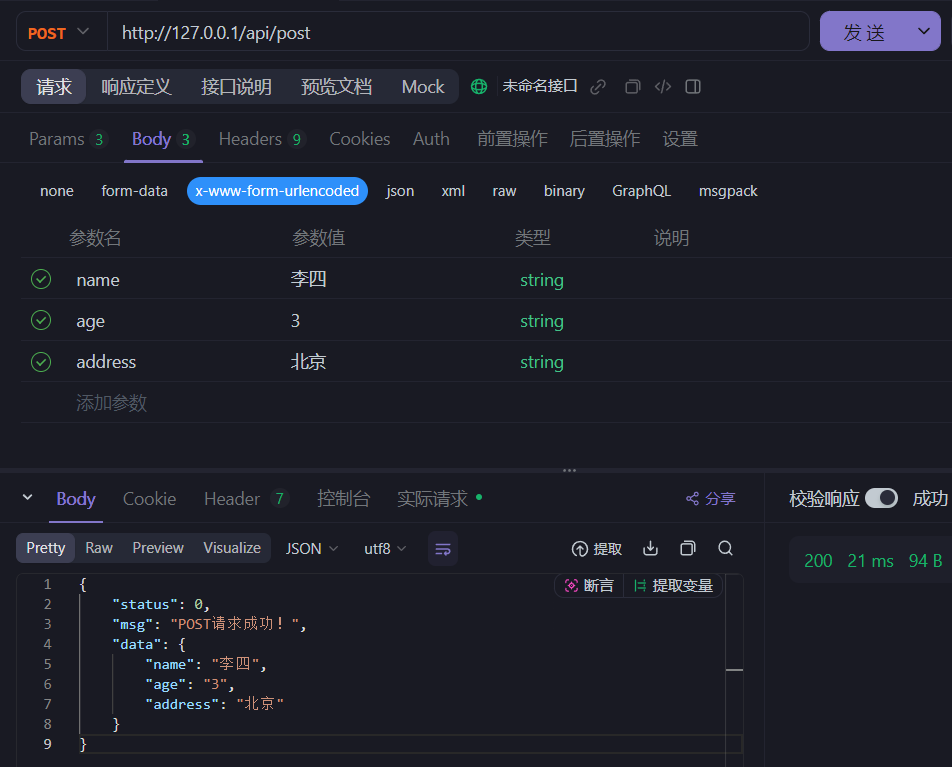
Task: Switch response view to Preview
Action: pyautogui.click(x=158, y=548)
